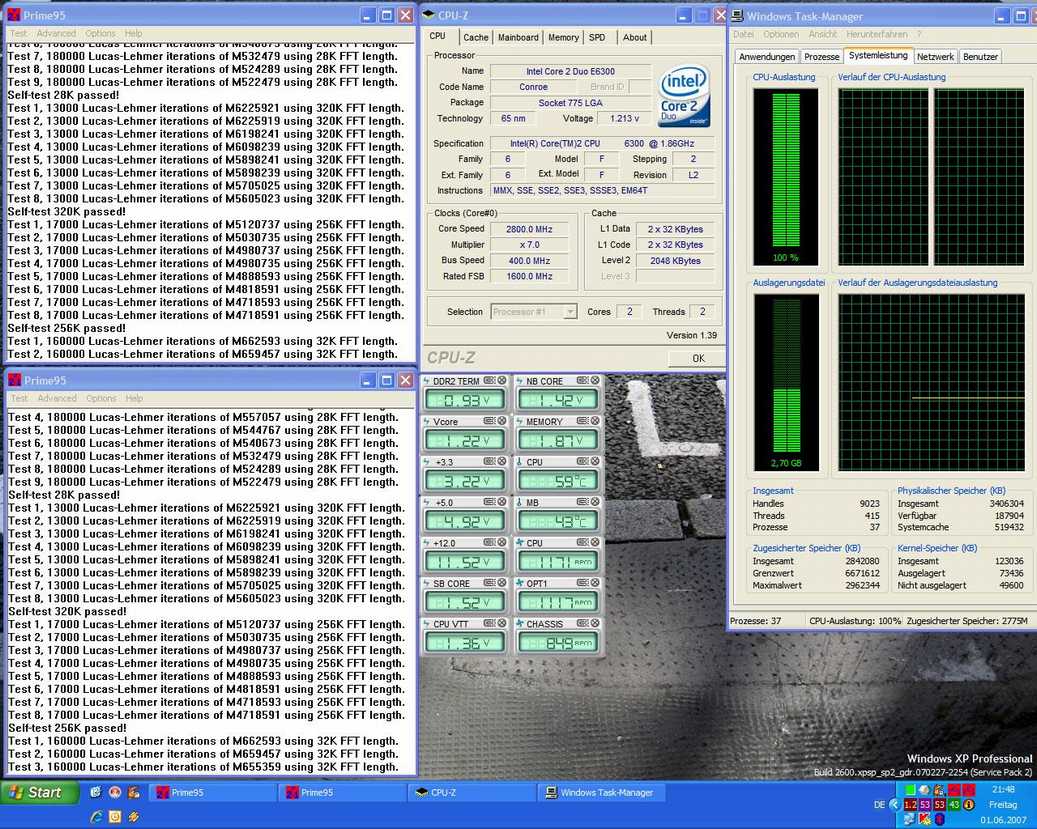The width and height of the screenshot is (1037, 829).
Task: Select line 'Test 4, 180000' M557057 in Prime95
Action: point(203,417)
